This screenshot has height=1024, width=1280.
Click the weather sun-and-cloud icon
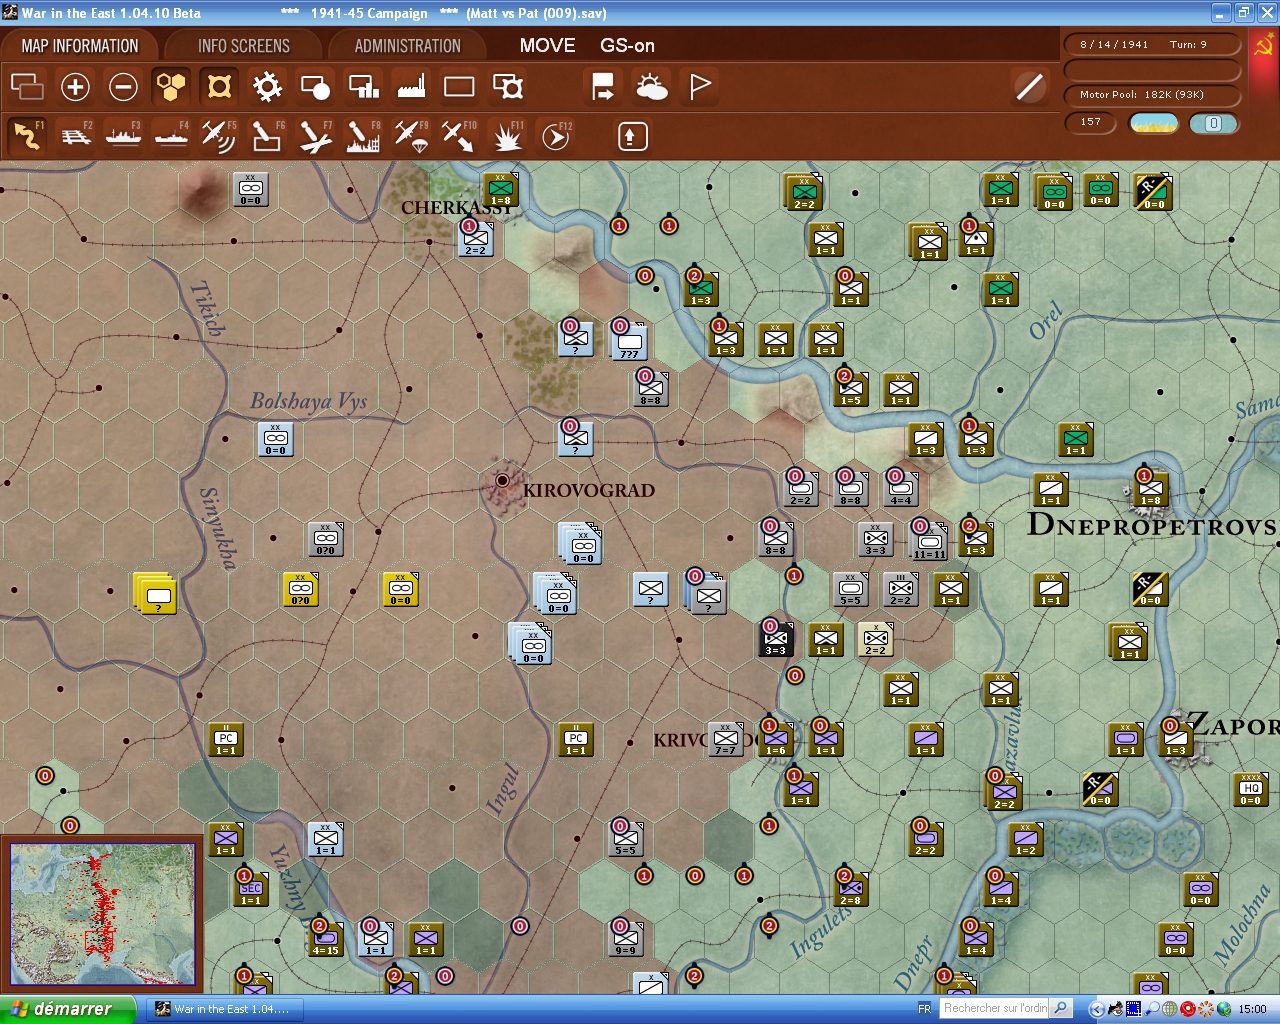pyautogui.click(x=651, y=87)
